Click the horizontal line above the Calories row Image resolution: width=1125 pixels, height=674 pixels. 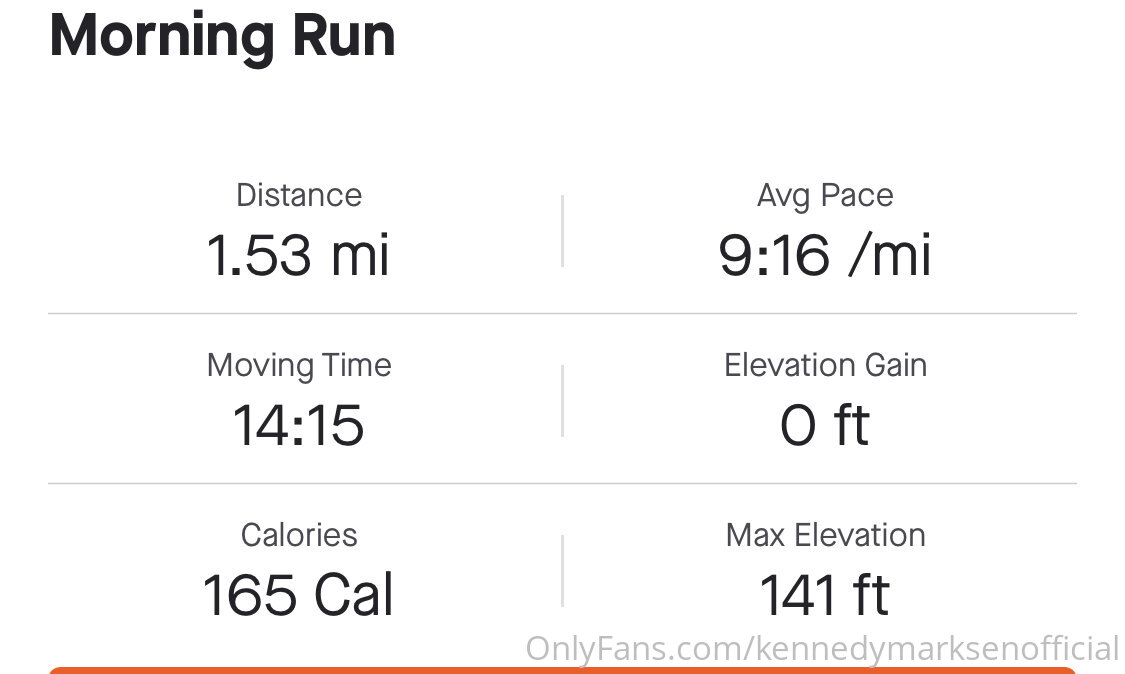pyautogui.click(x=562, y=484)
